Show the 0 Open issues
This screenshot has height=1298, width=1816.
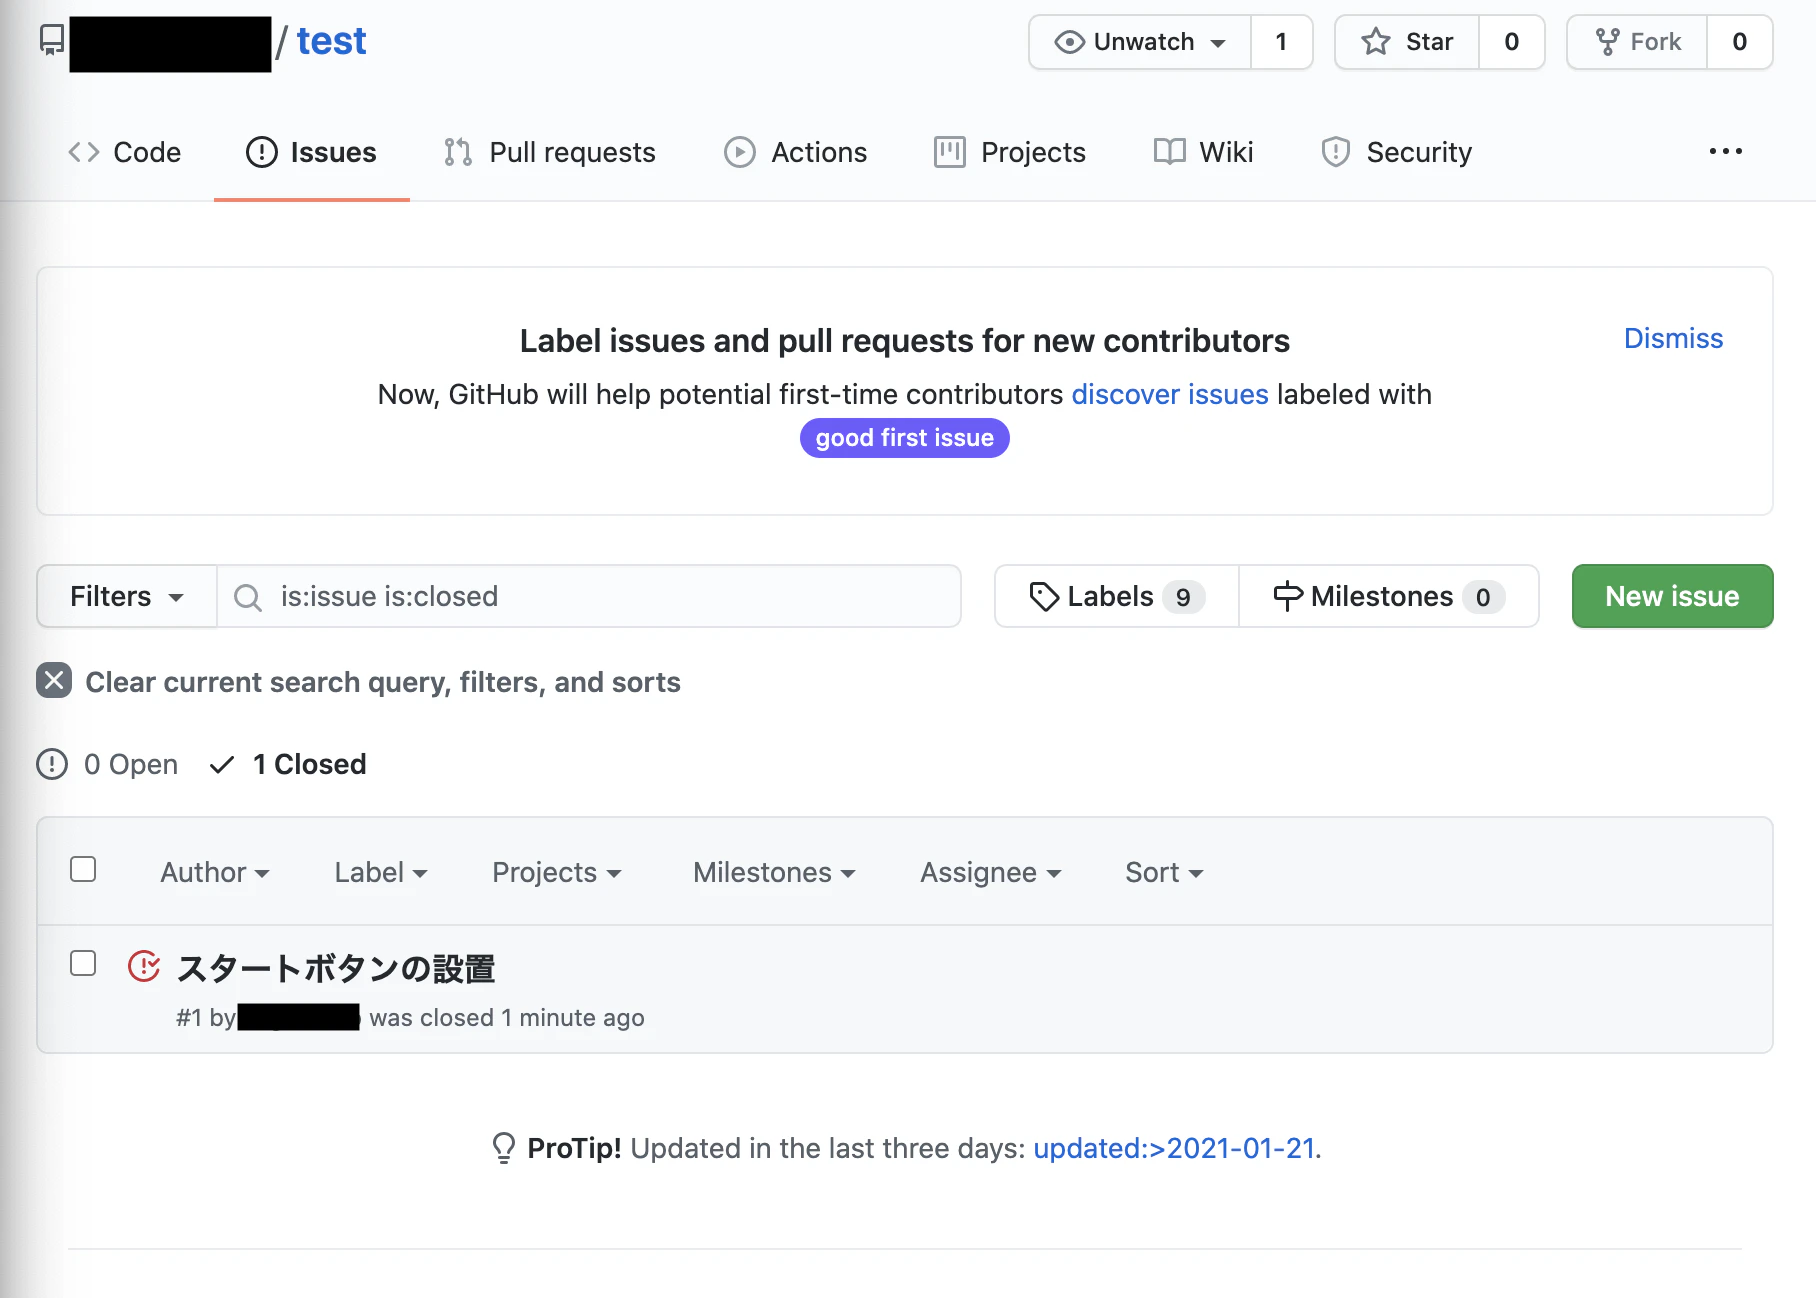107,764
